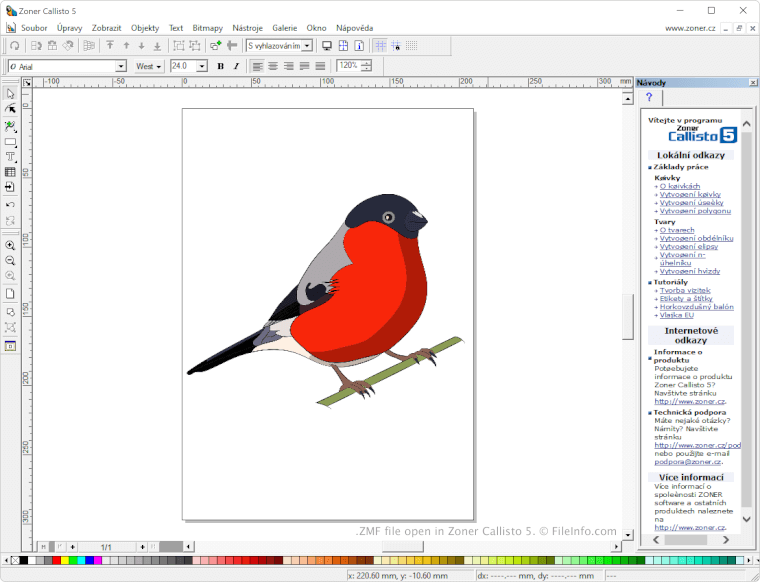Viewport: 760px width, 582px height.
Task: Click the zoom out magnifier icon
Action: 10,260
